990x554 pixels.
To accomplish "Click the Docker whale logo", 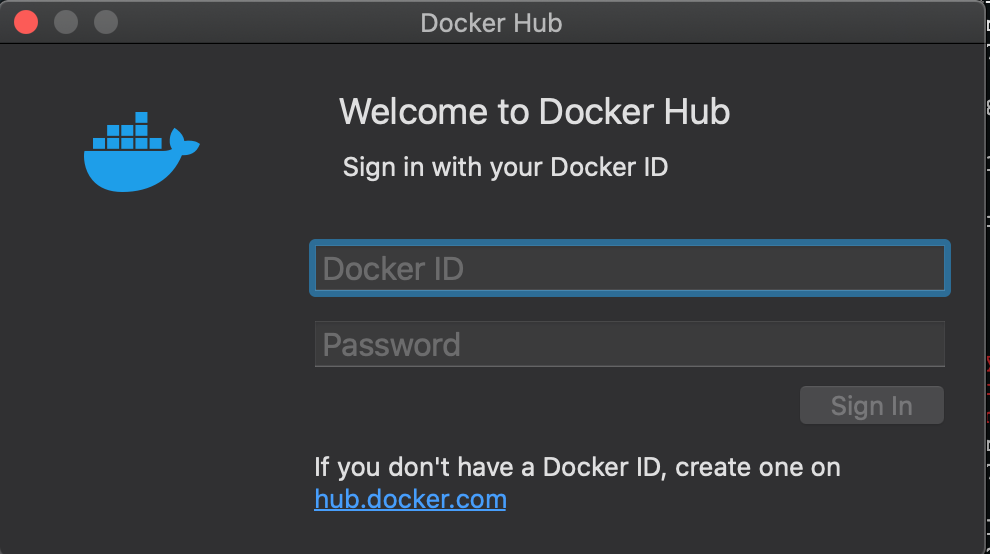I will point(141,152).
